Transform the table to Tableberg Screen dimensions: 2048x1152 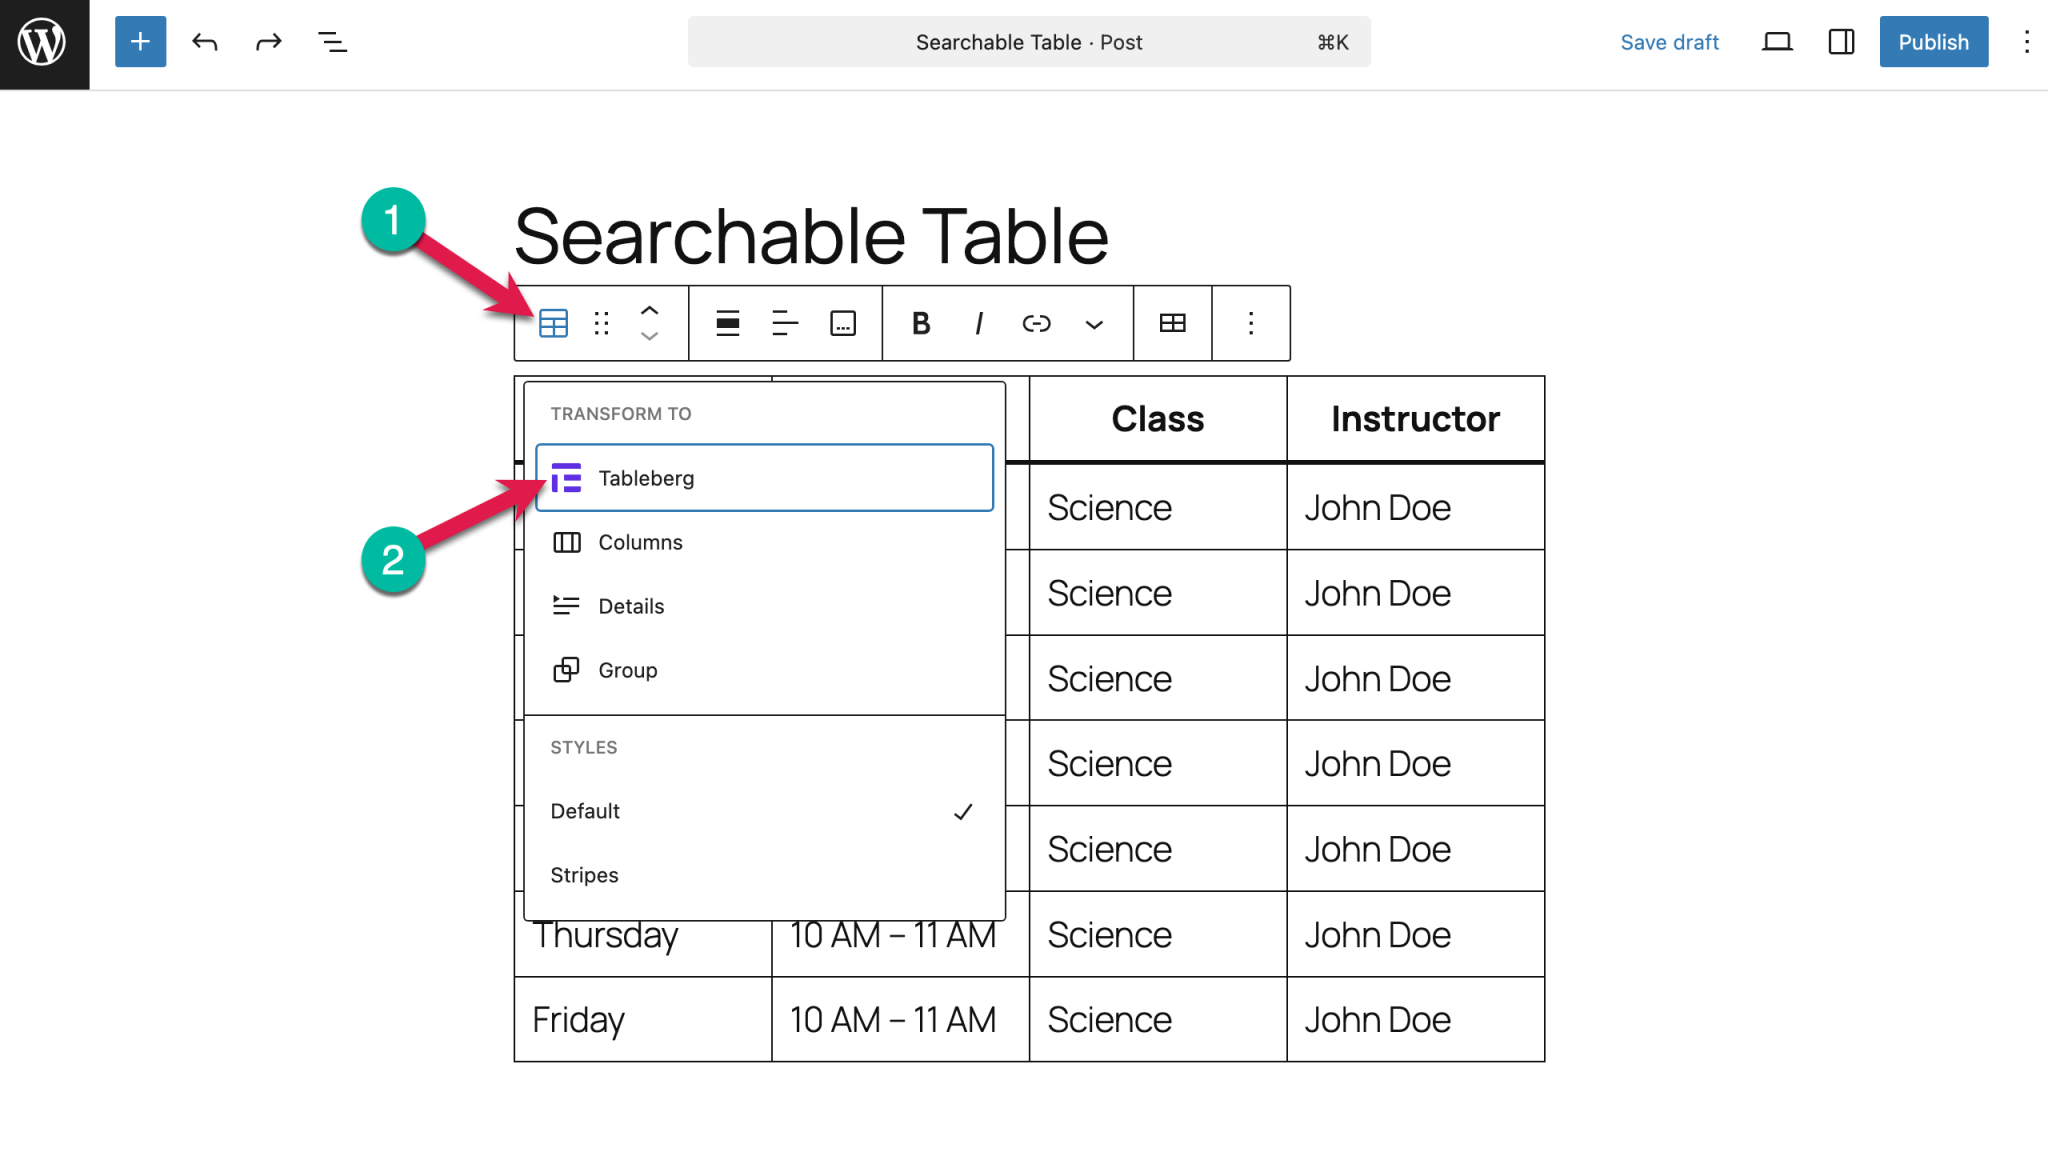pyautogui.click(x=646, y=478)
